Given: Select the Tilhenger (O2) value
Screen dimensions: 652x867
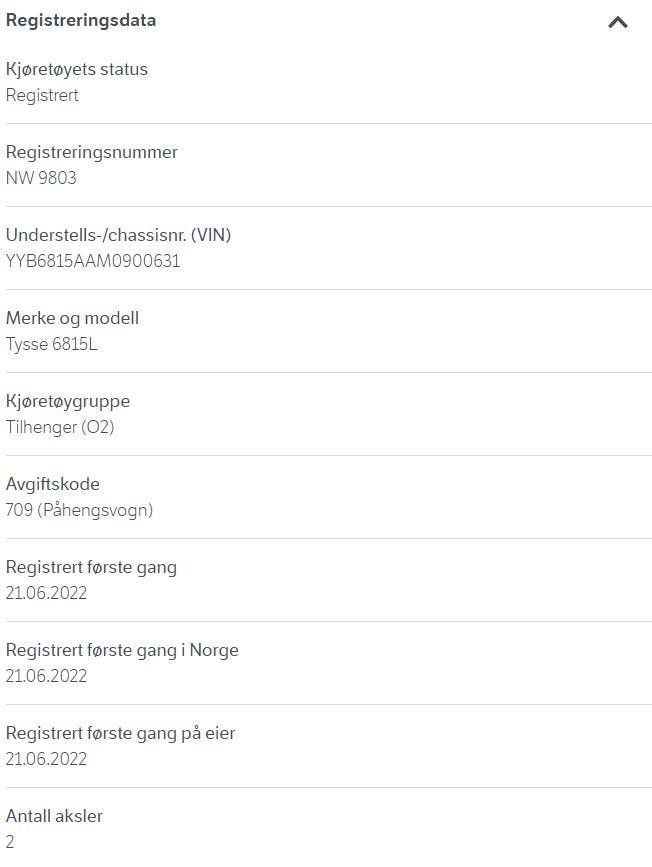Looking at the screenshot, I should (x=60, y=427).
